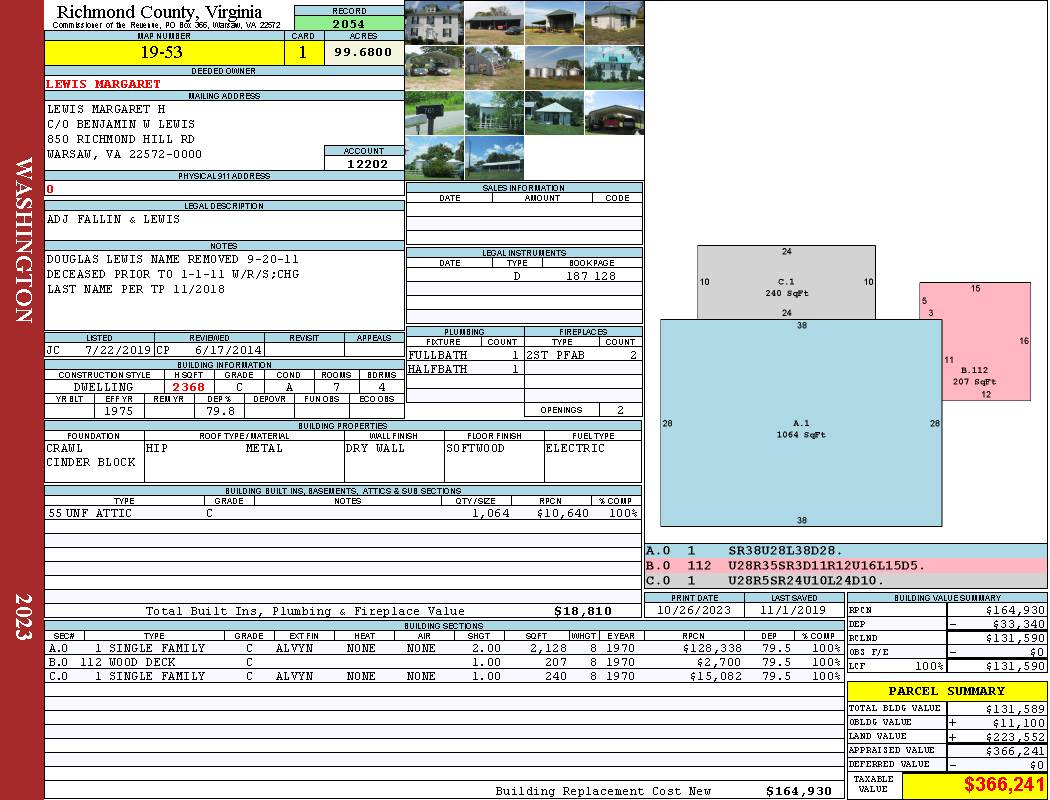The image size is (1050, 800).
Task: Open the carport with red truck photo
Action: (x=614, y=112)
